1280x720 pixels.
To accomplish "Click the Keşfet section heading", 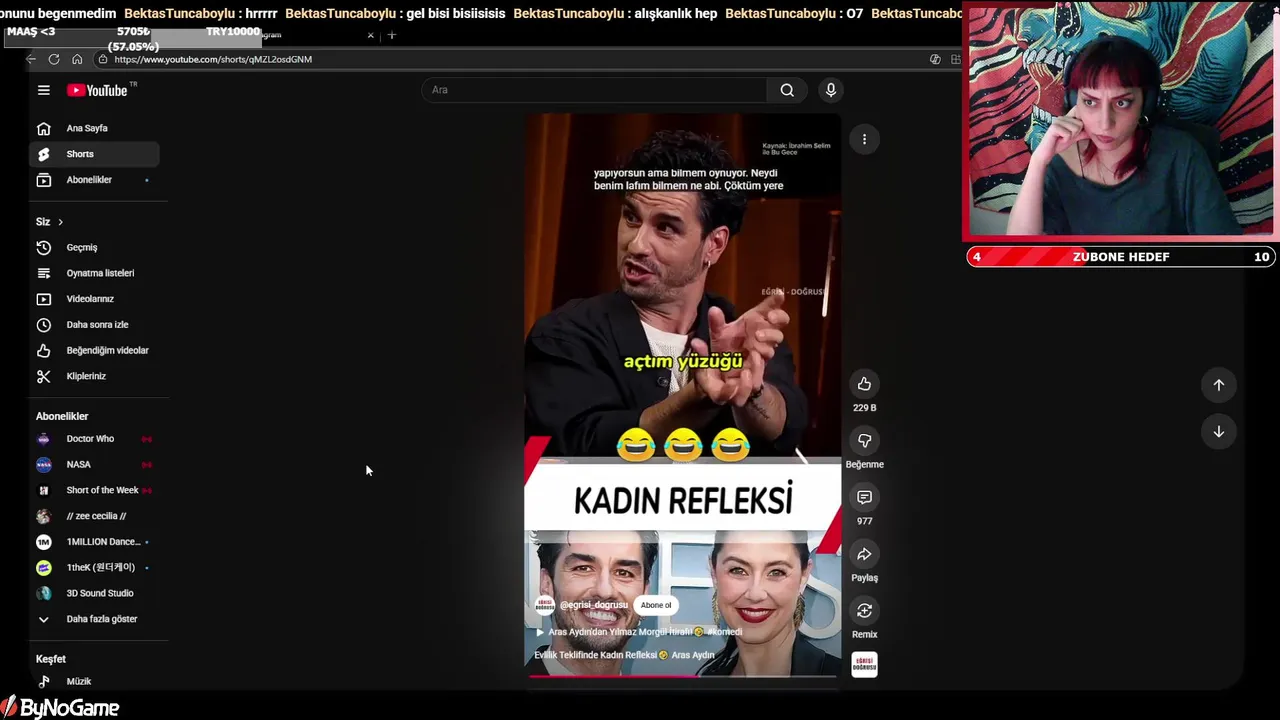I will click(51, 659).
